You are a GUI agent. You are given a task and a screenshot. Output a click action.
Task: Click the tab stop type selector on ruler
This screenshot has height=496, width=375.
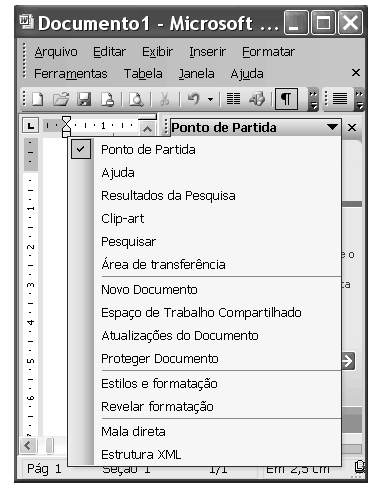pos(31,126)
